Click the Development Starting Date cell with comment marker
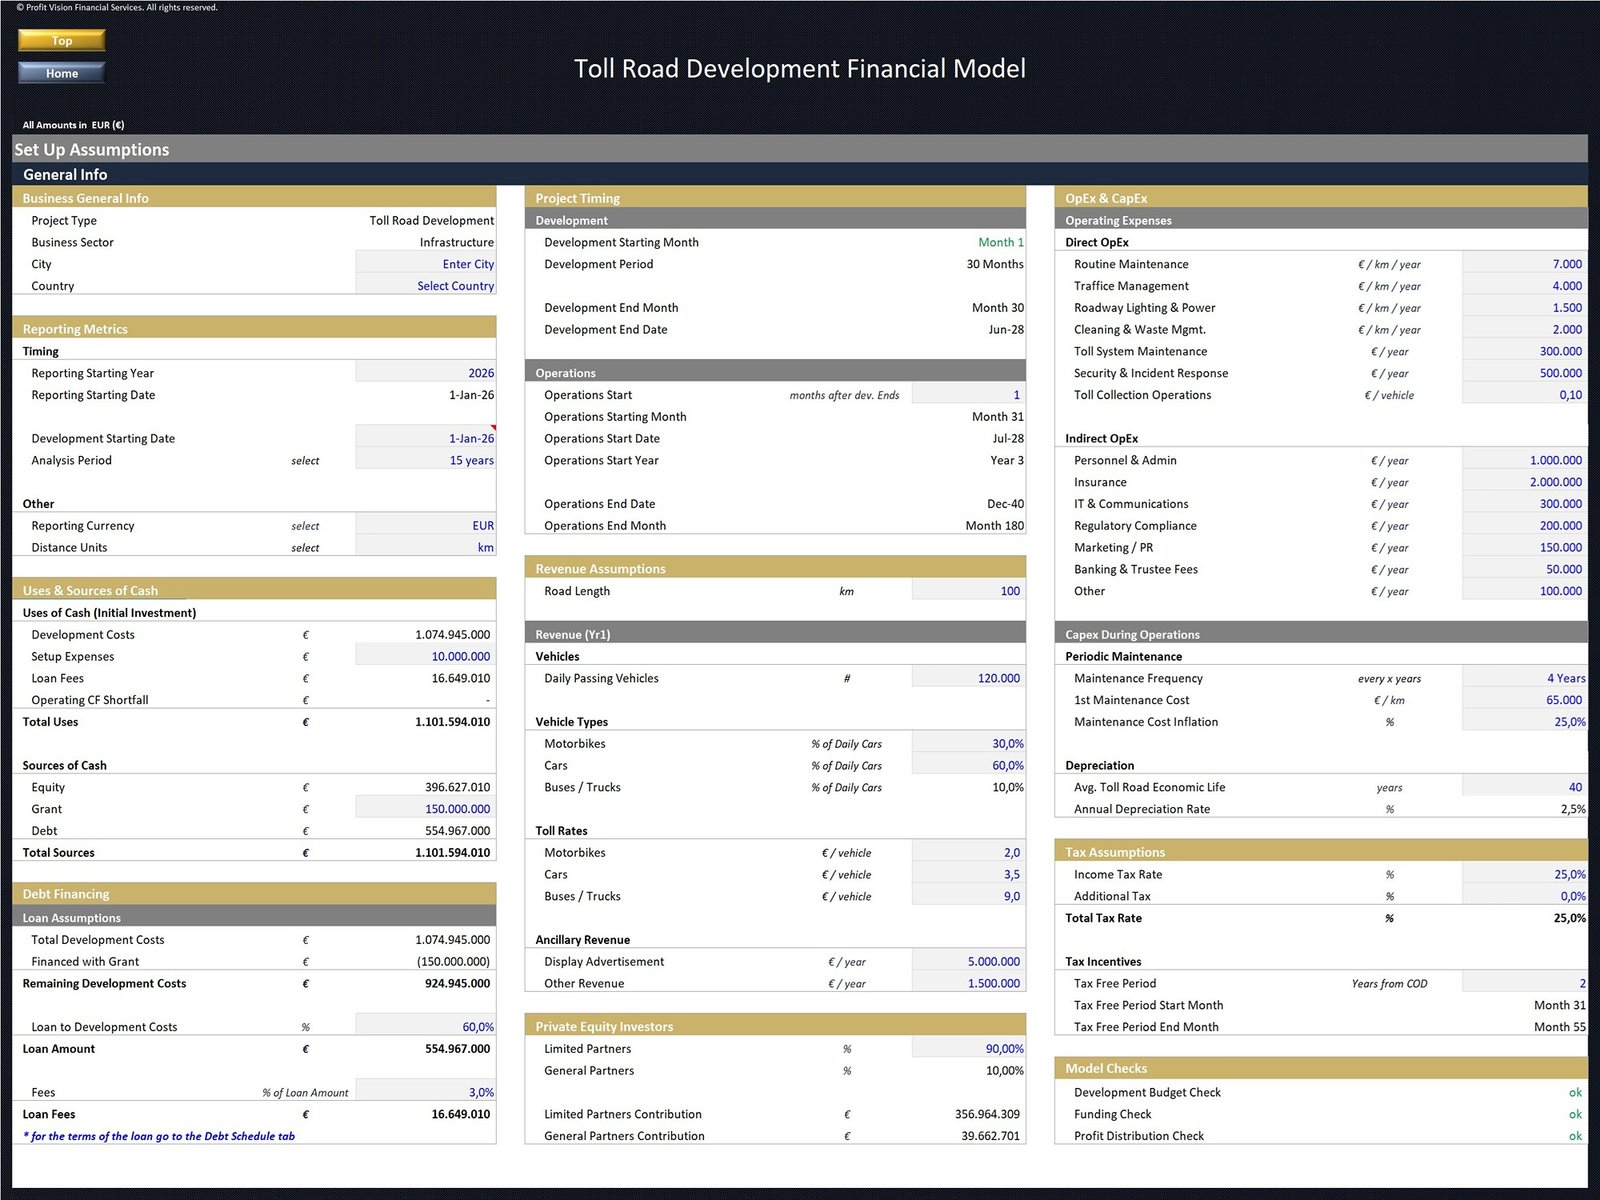 click(425, 438)
